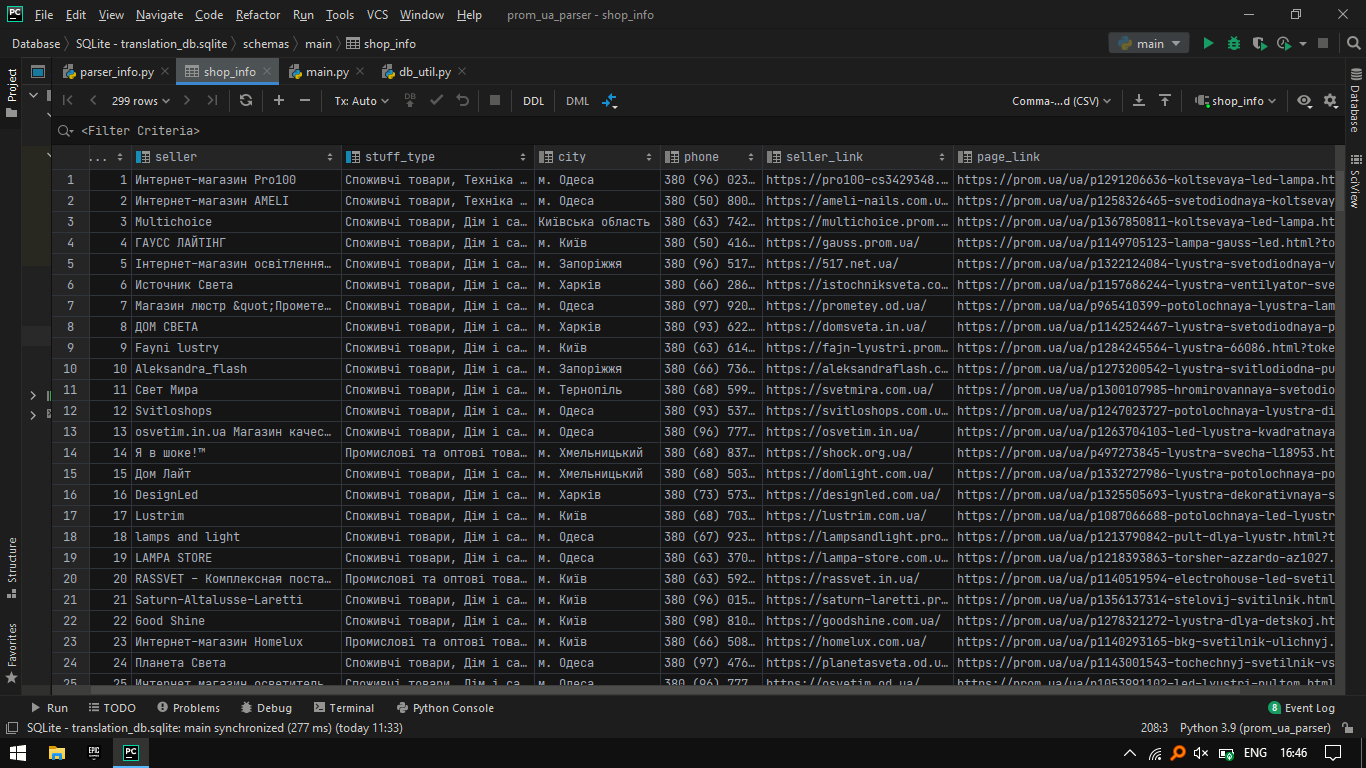Commit changes with the checkmark icon
Screen dimensions: 1366x768
tap(436, 101)
